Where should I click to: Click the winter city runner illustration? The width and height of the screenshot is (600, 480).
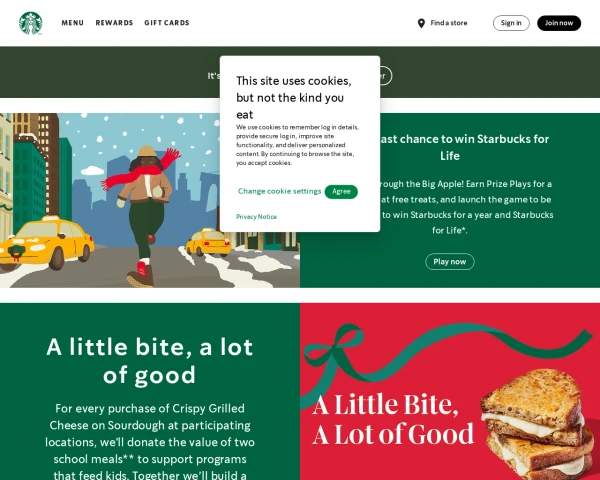(150, 200)
